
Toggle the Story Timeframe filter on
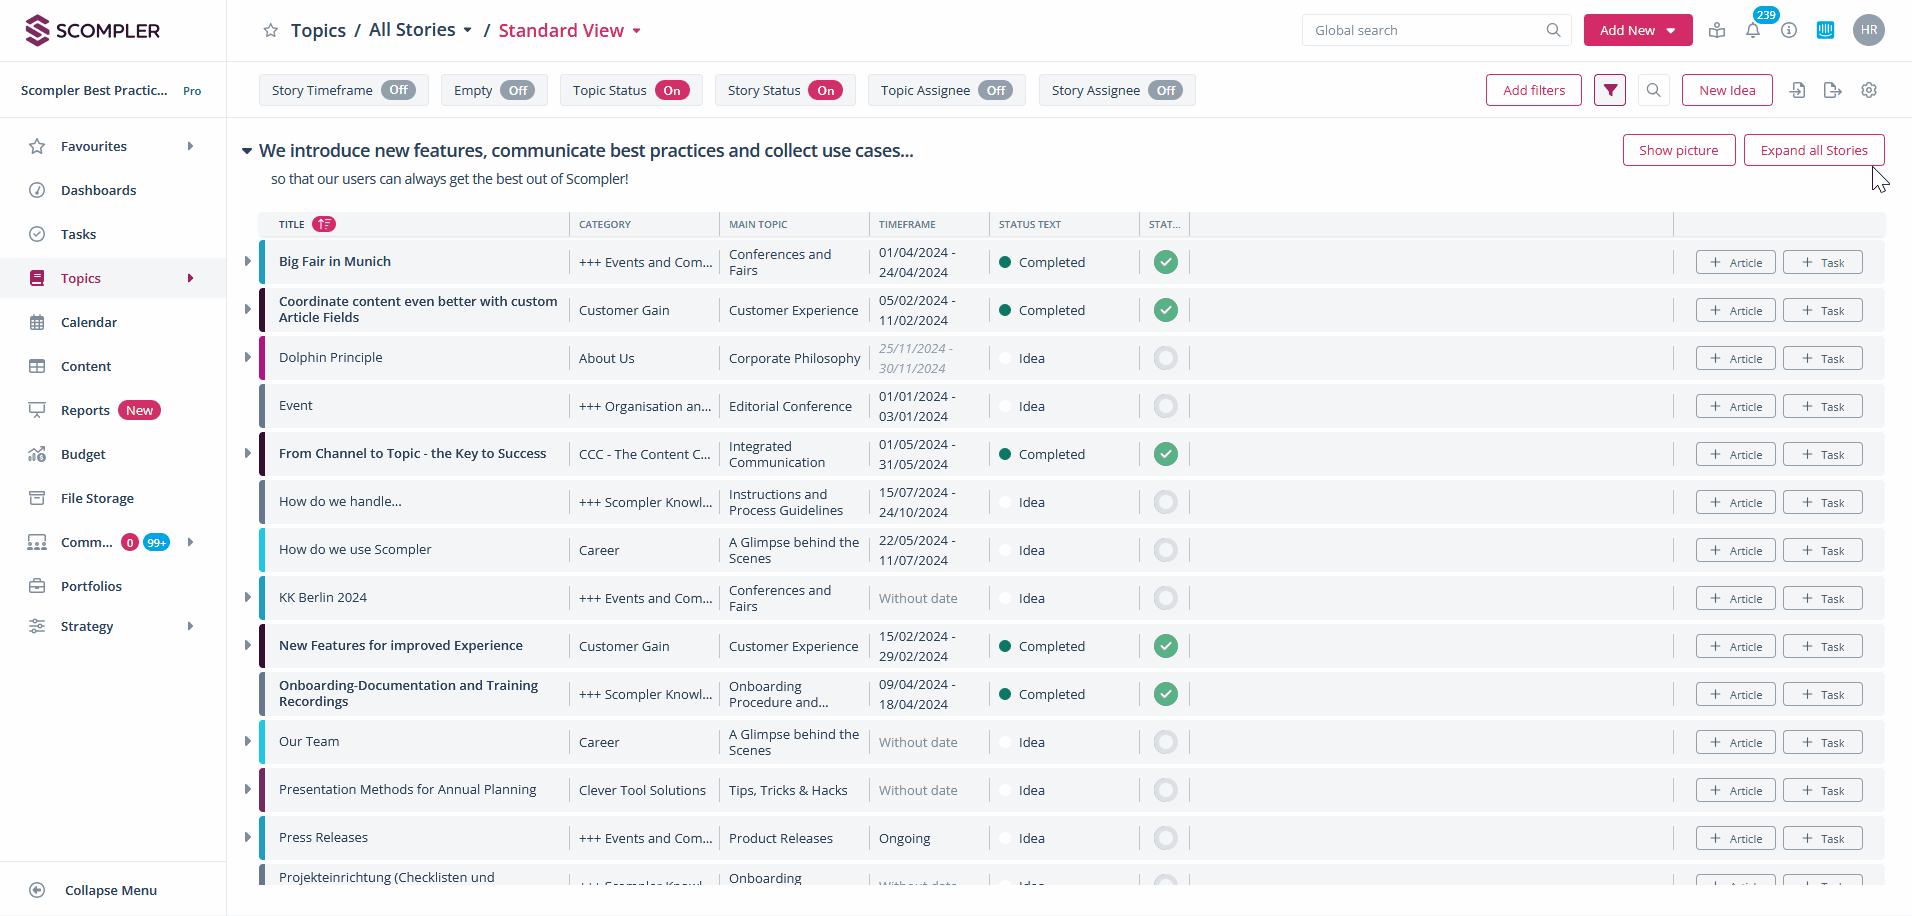(x=399, y=90)
